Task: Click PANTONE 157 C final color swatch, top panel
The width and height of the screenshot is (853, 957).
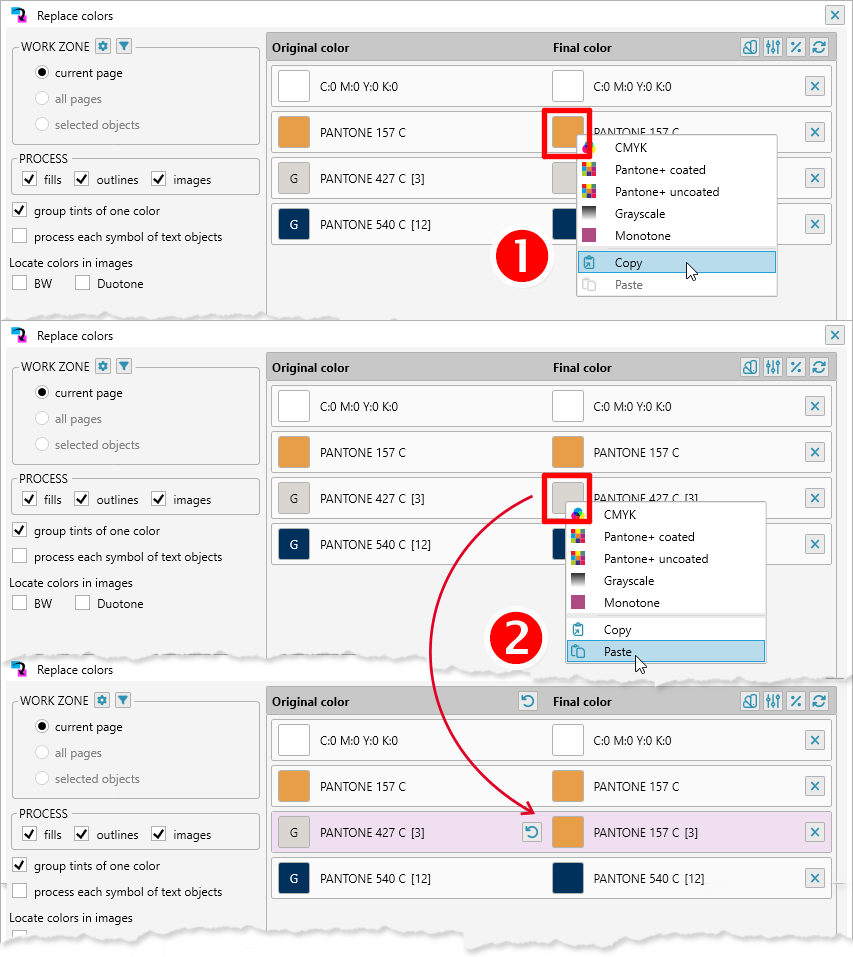Action: coord(567,132)
